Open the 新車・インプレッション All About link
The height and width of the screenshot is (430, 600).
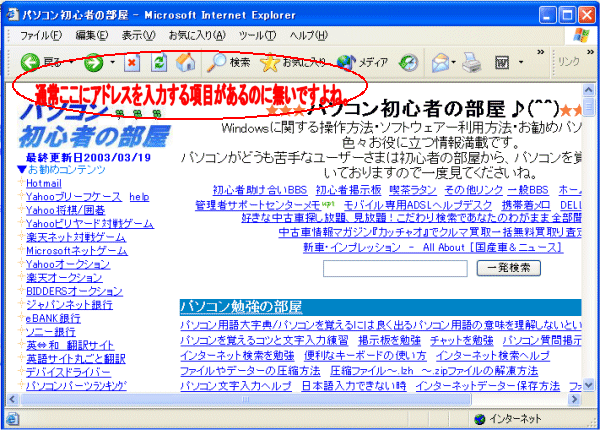tap(433, 248)
